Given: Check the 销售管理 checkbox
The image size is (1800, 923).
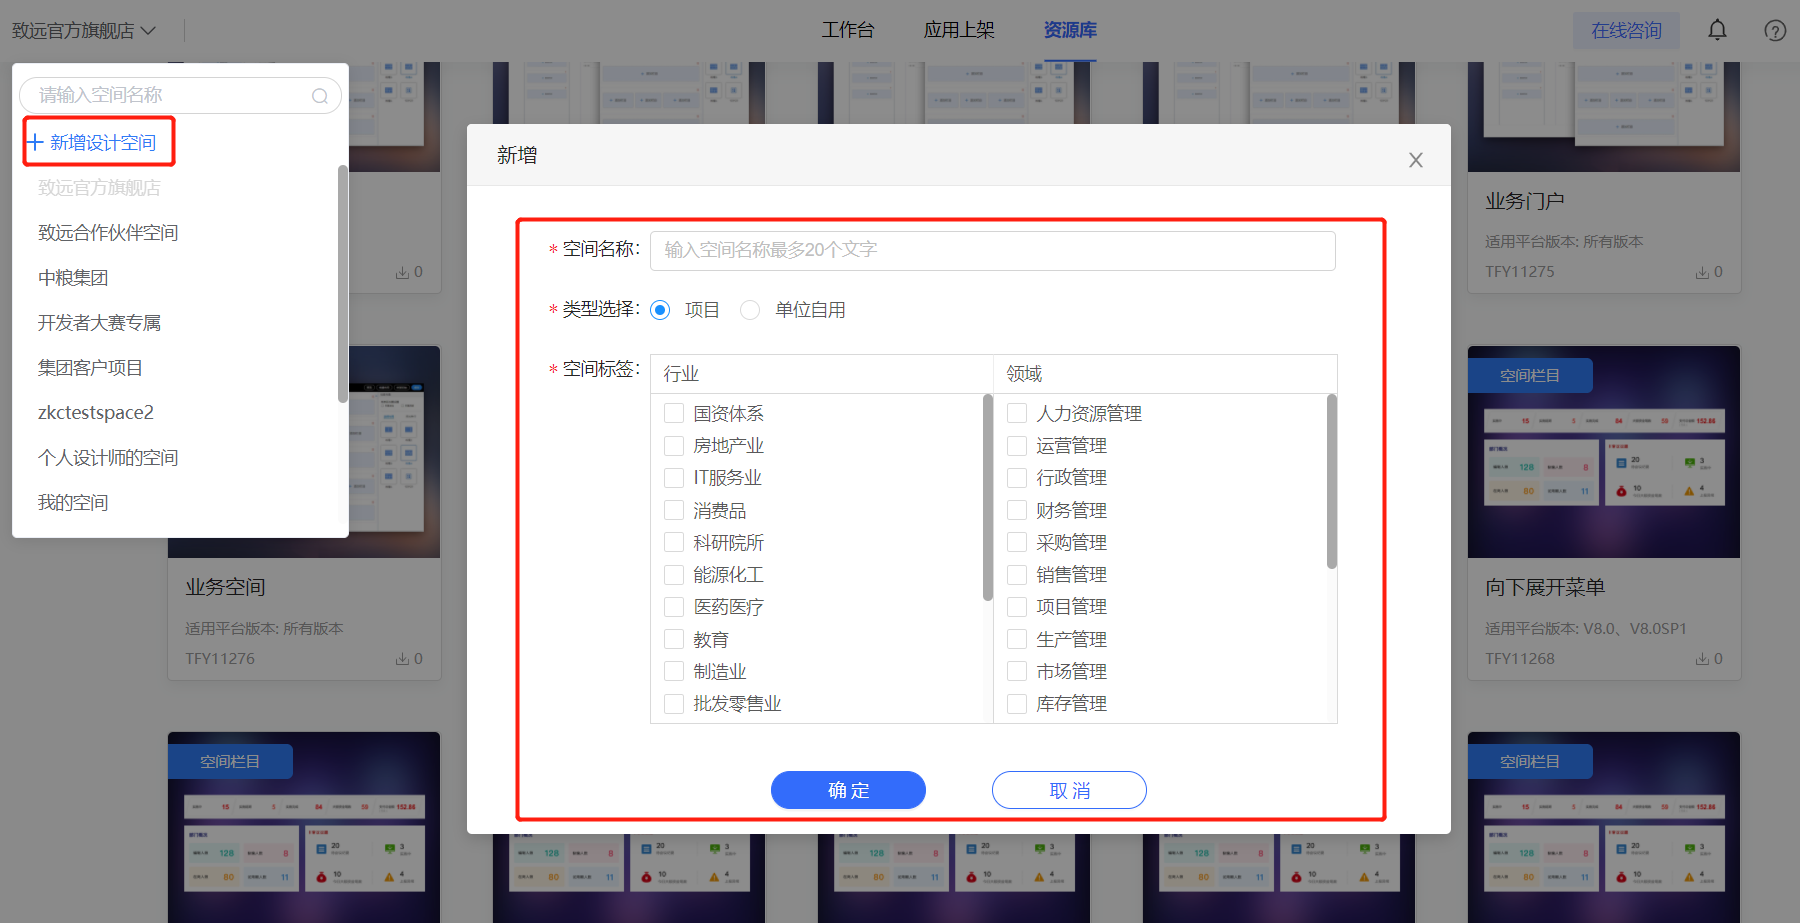Looking at the screenshot, I should [x=1017, y=574].
